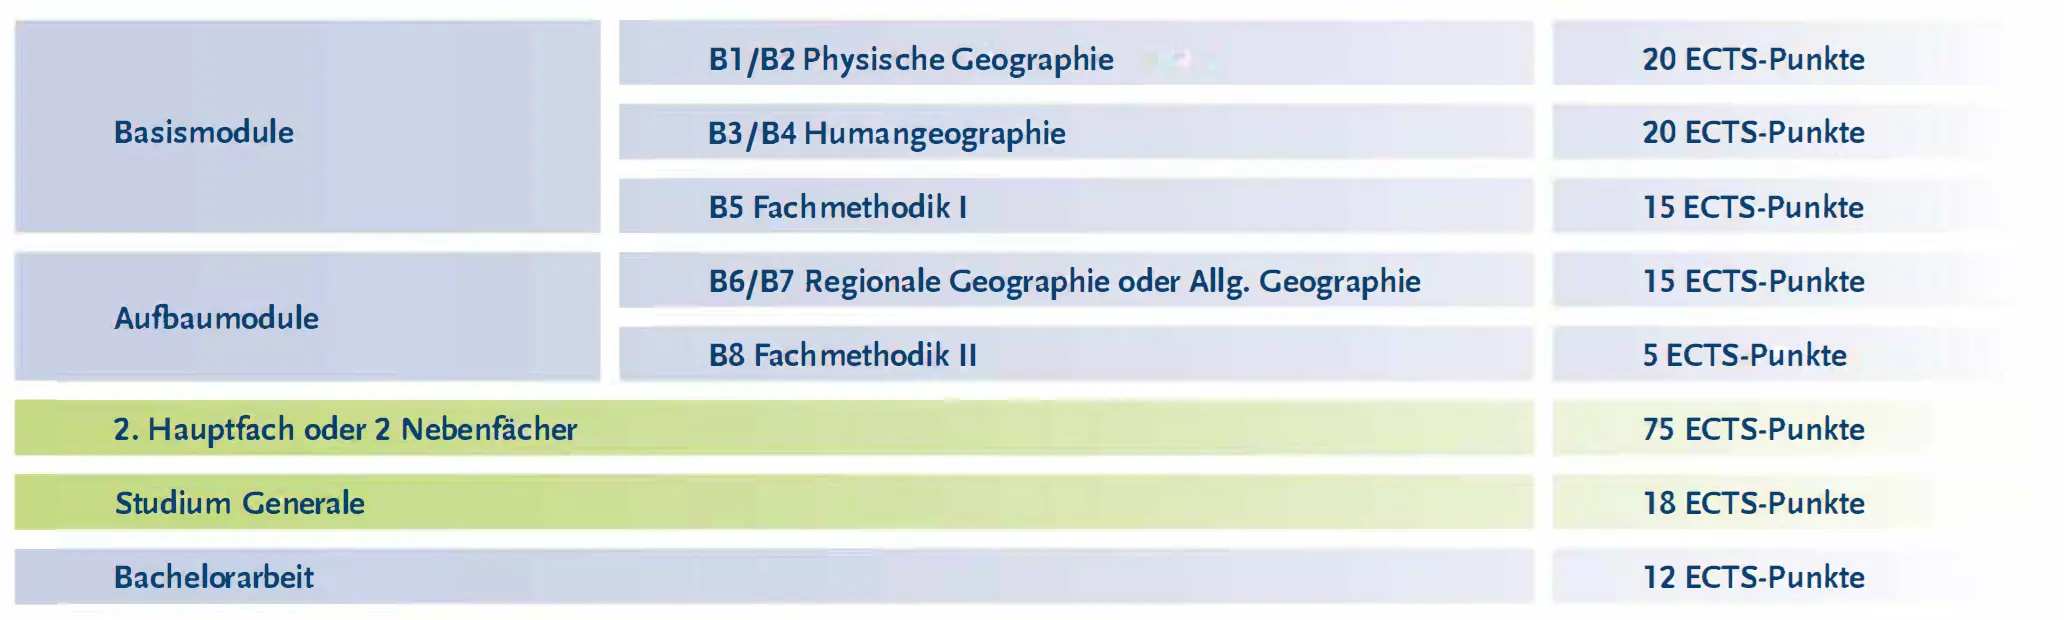This screenshot has height=620, width=2064.
Task: Click the 18 ECTS-Punkte cell
Action: [x=1753, y=503]
